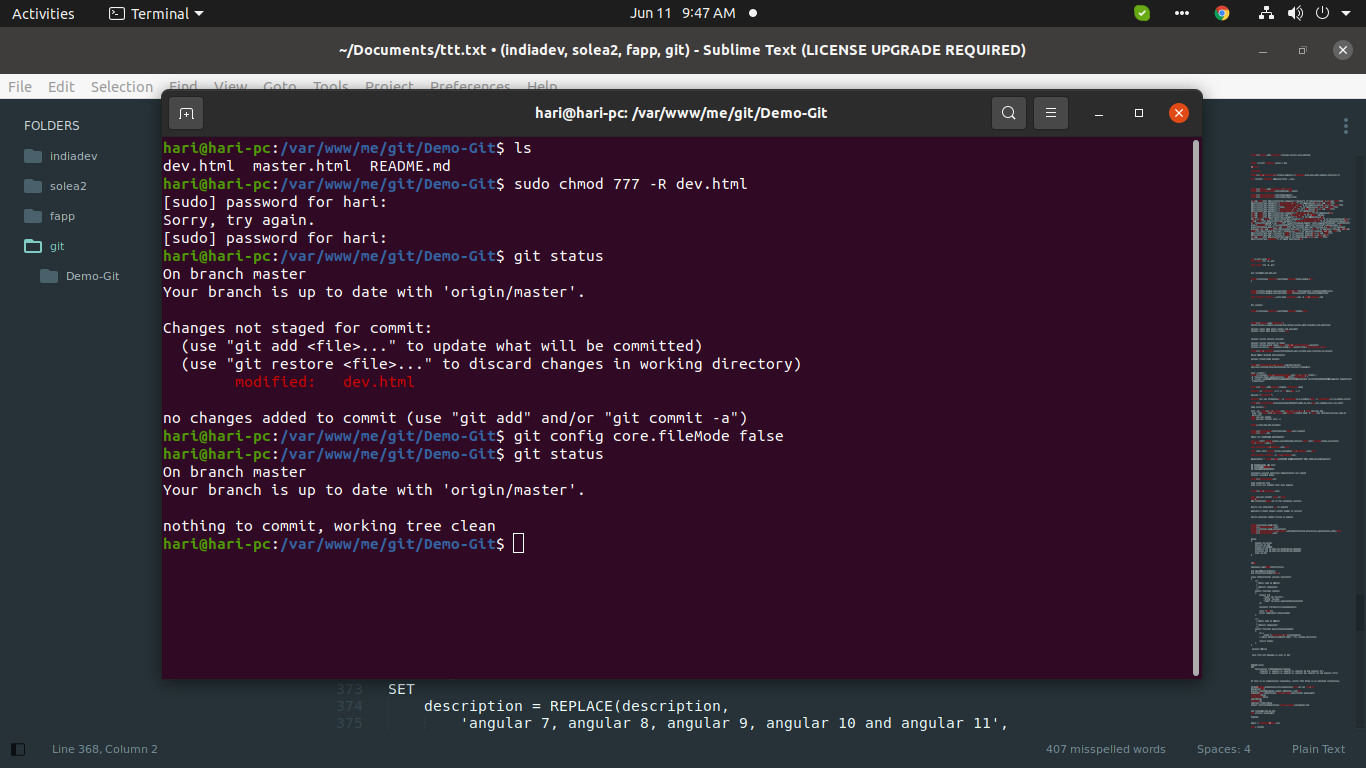Toggle the sidebar icon in status bar
Viewport: 1366px width, 768px height.
18,749
